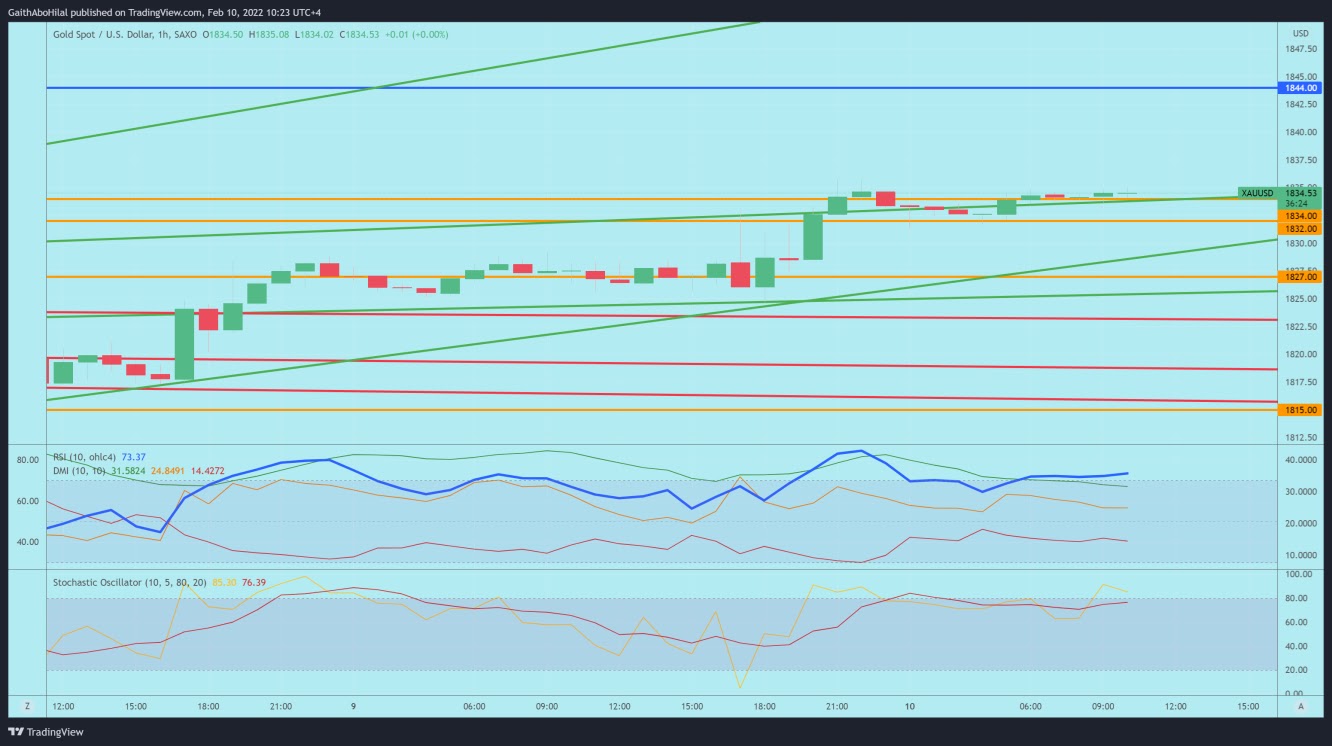
Task: Click the date label 9 on time axis
Action: coord(353,706)
